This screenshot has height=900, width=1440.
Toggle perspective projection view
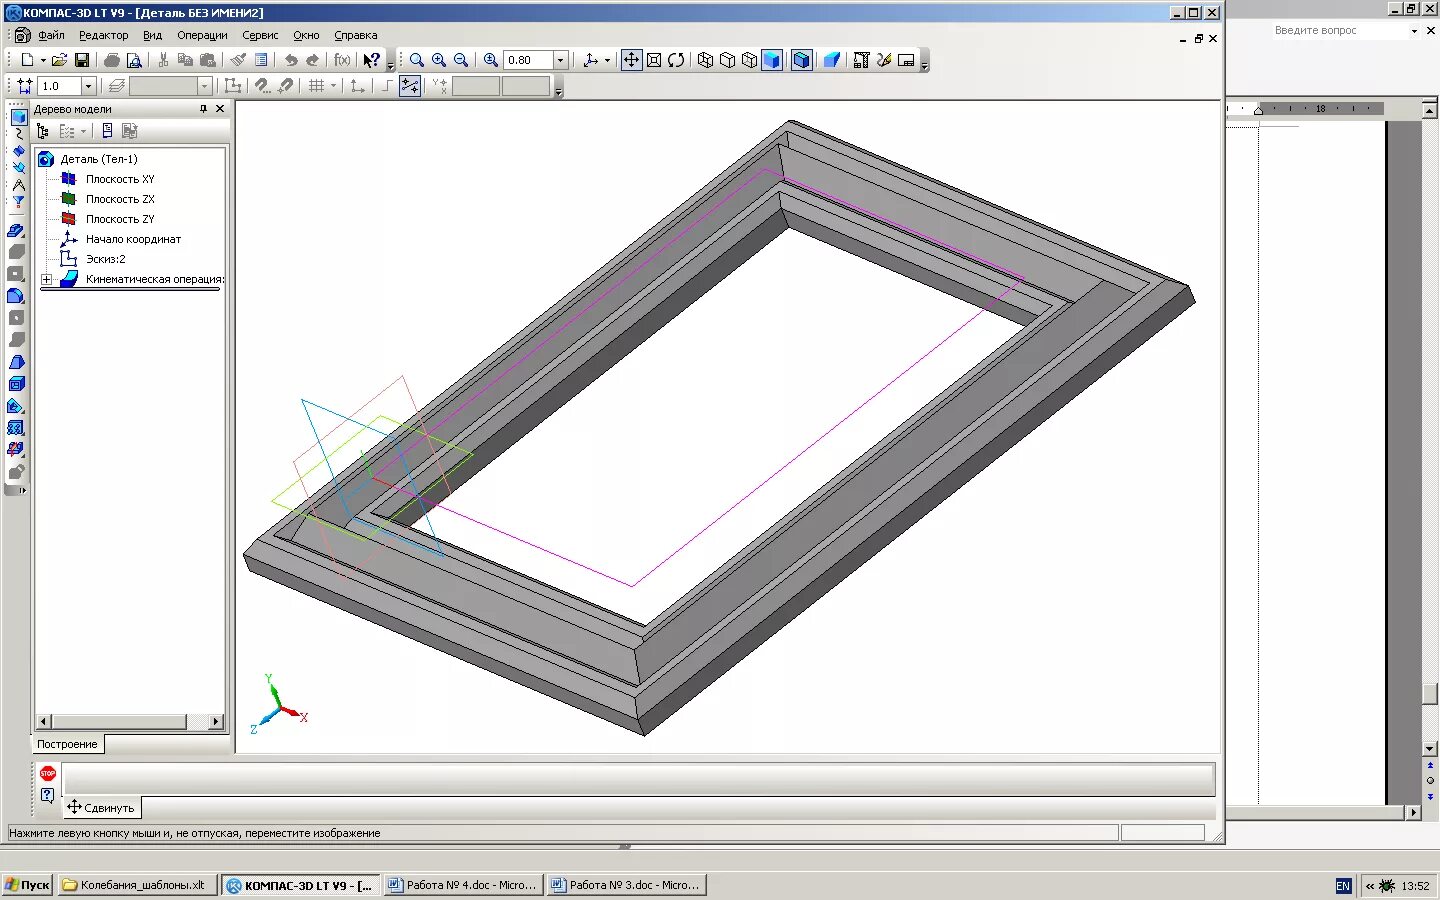point(831,60)
